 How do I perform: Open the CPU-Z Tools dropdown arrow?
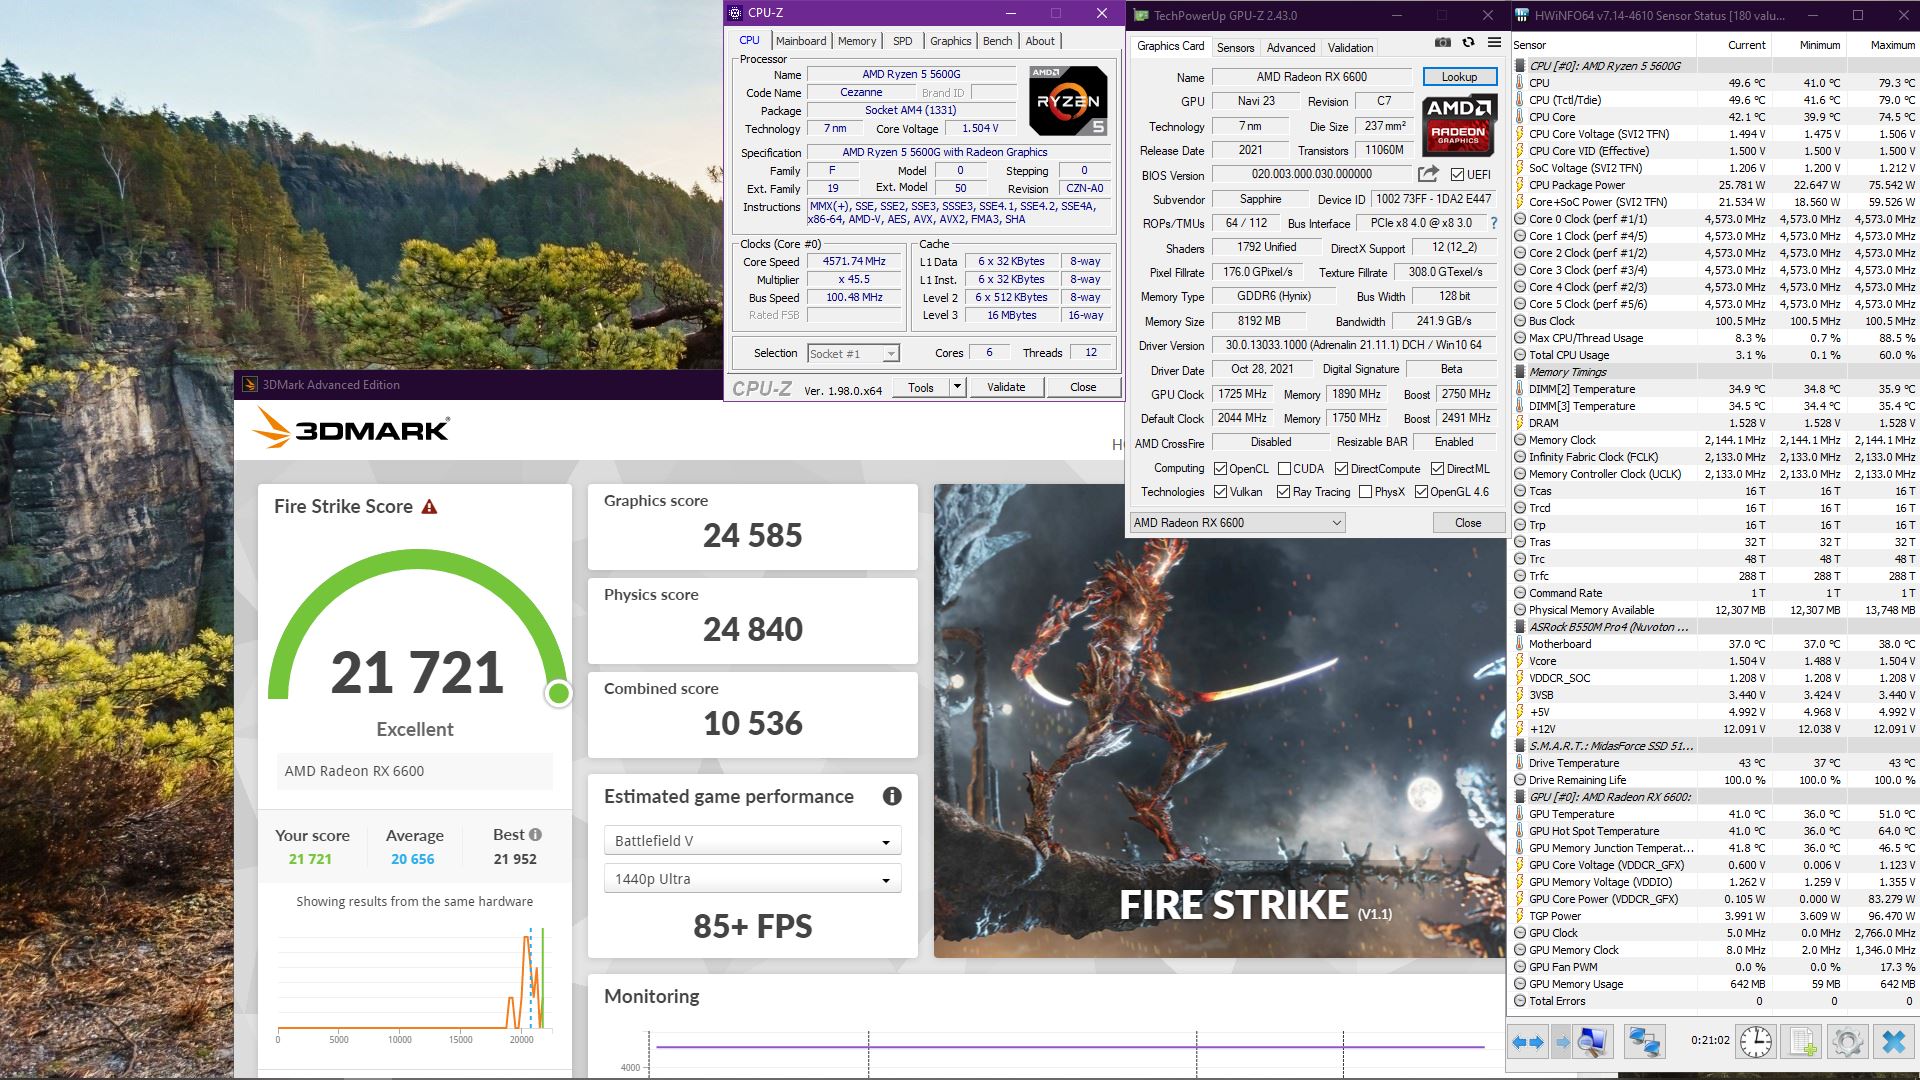(x=957, y=387)
